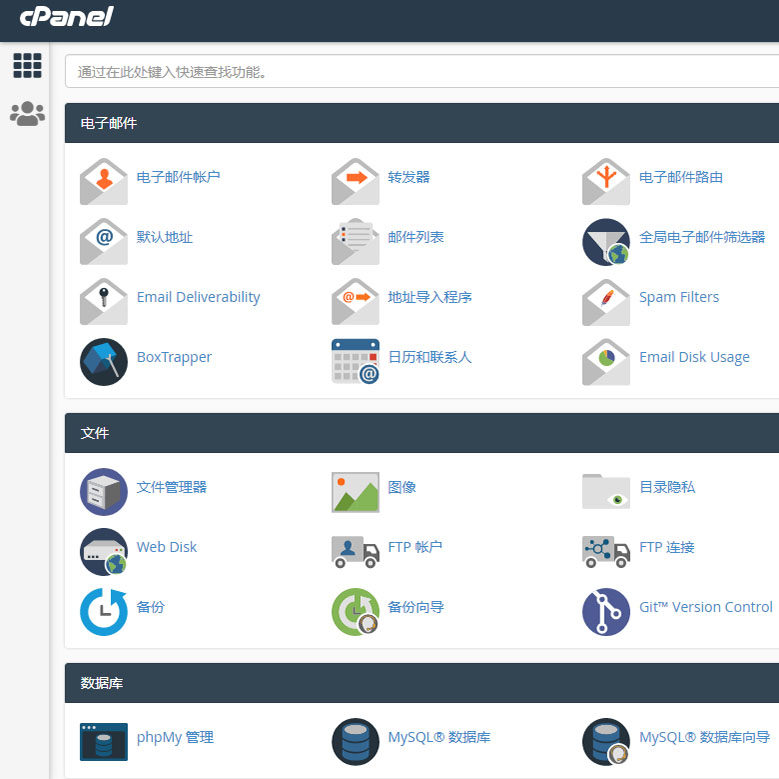Click the Git Version Control link
Image resolution: width=779 pixels, height=779 pixels.
tap(706, 607)
